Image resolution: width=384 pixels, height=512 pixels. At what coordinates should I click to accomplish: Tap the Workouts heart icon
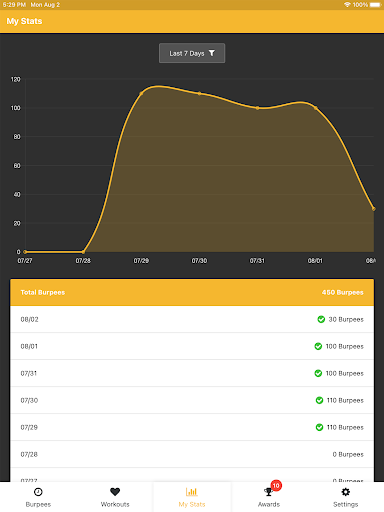[115, 492]
